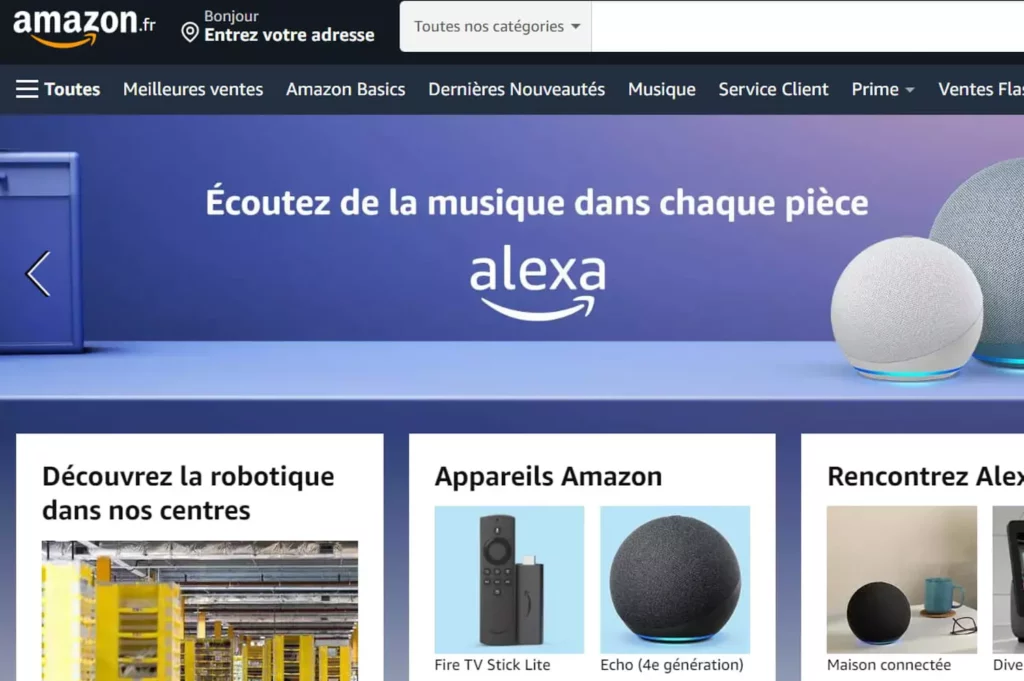Image resolution: width=1024 pixels, height=681 pixels.
Task: Expand the Prime menu dropdown arrow
Action: 910,90
